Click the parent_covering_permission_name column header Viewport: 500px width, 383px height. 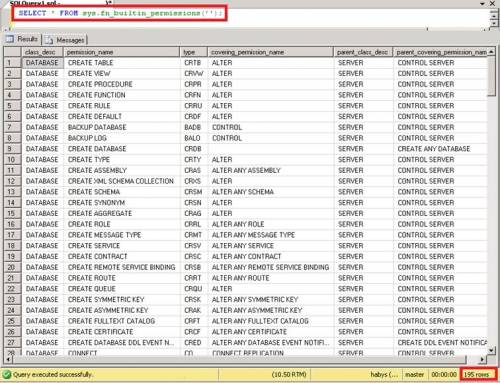pos(440,52)
